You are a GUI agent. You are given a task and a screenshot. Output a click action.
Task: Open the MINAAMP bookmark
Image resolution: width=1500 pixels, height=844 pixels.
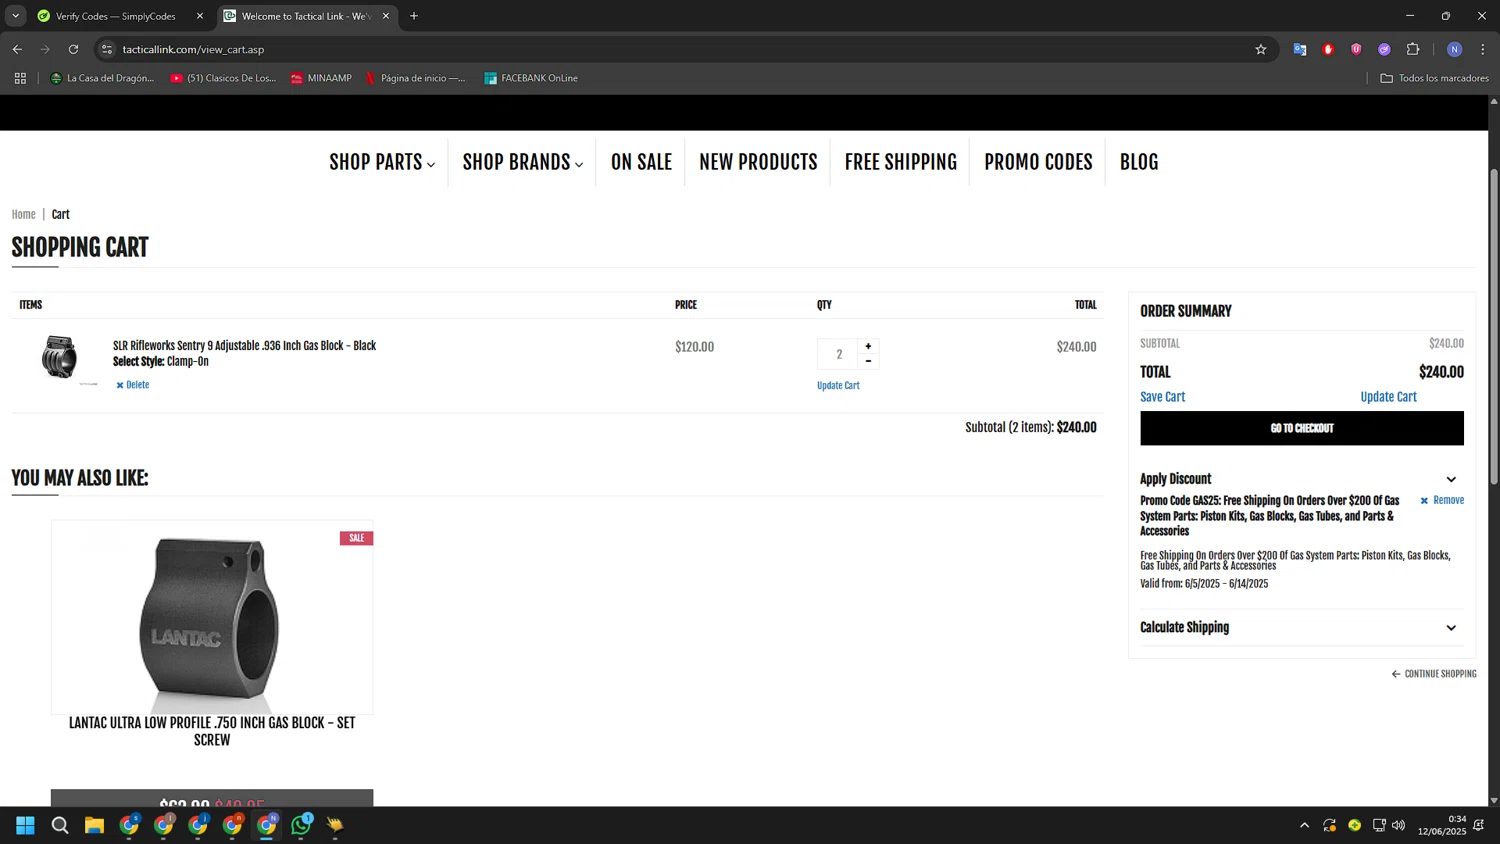coord(321,78)
